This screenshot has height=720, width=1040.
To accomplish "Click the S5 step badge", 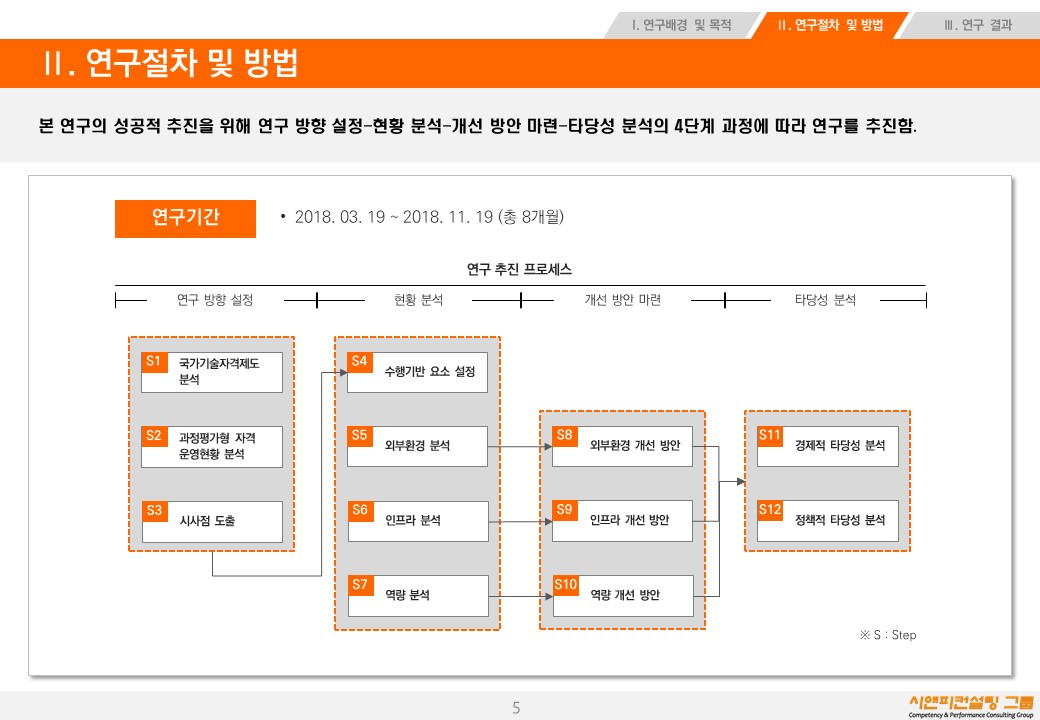I will coord(359,436).
